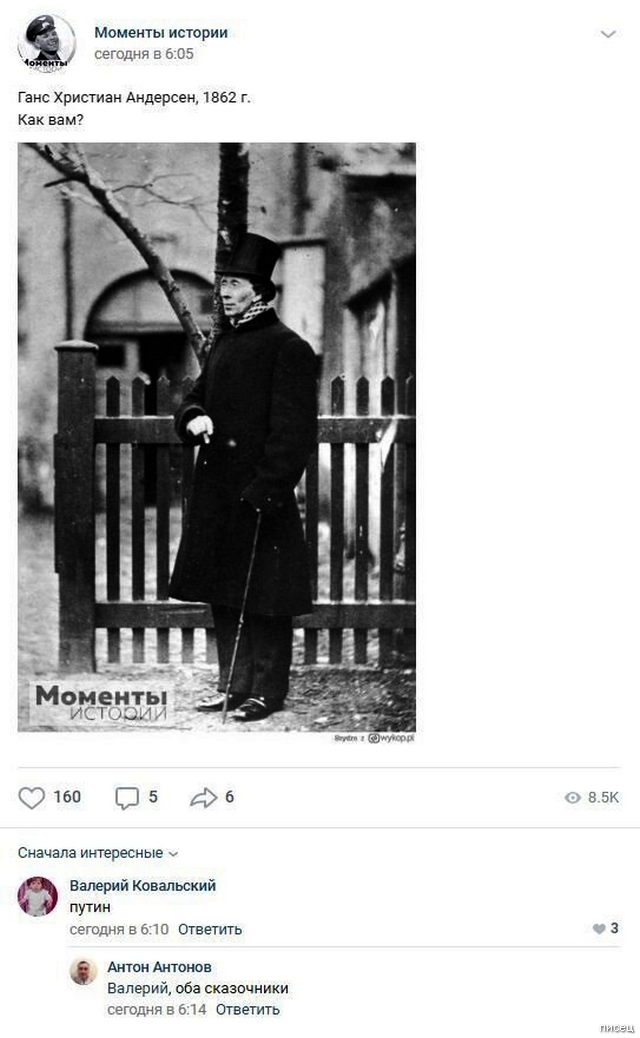Open Сначала интересные sorting dropdown
Image resolution: width=640 pixels, height=1038 pixels.
[97, 853]
